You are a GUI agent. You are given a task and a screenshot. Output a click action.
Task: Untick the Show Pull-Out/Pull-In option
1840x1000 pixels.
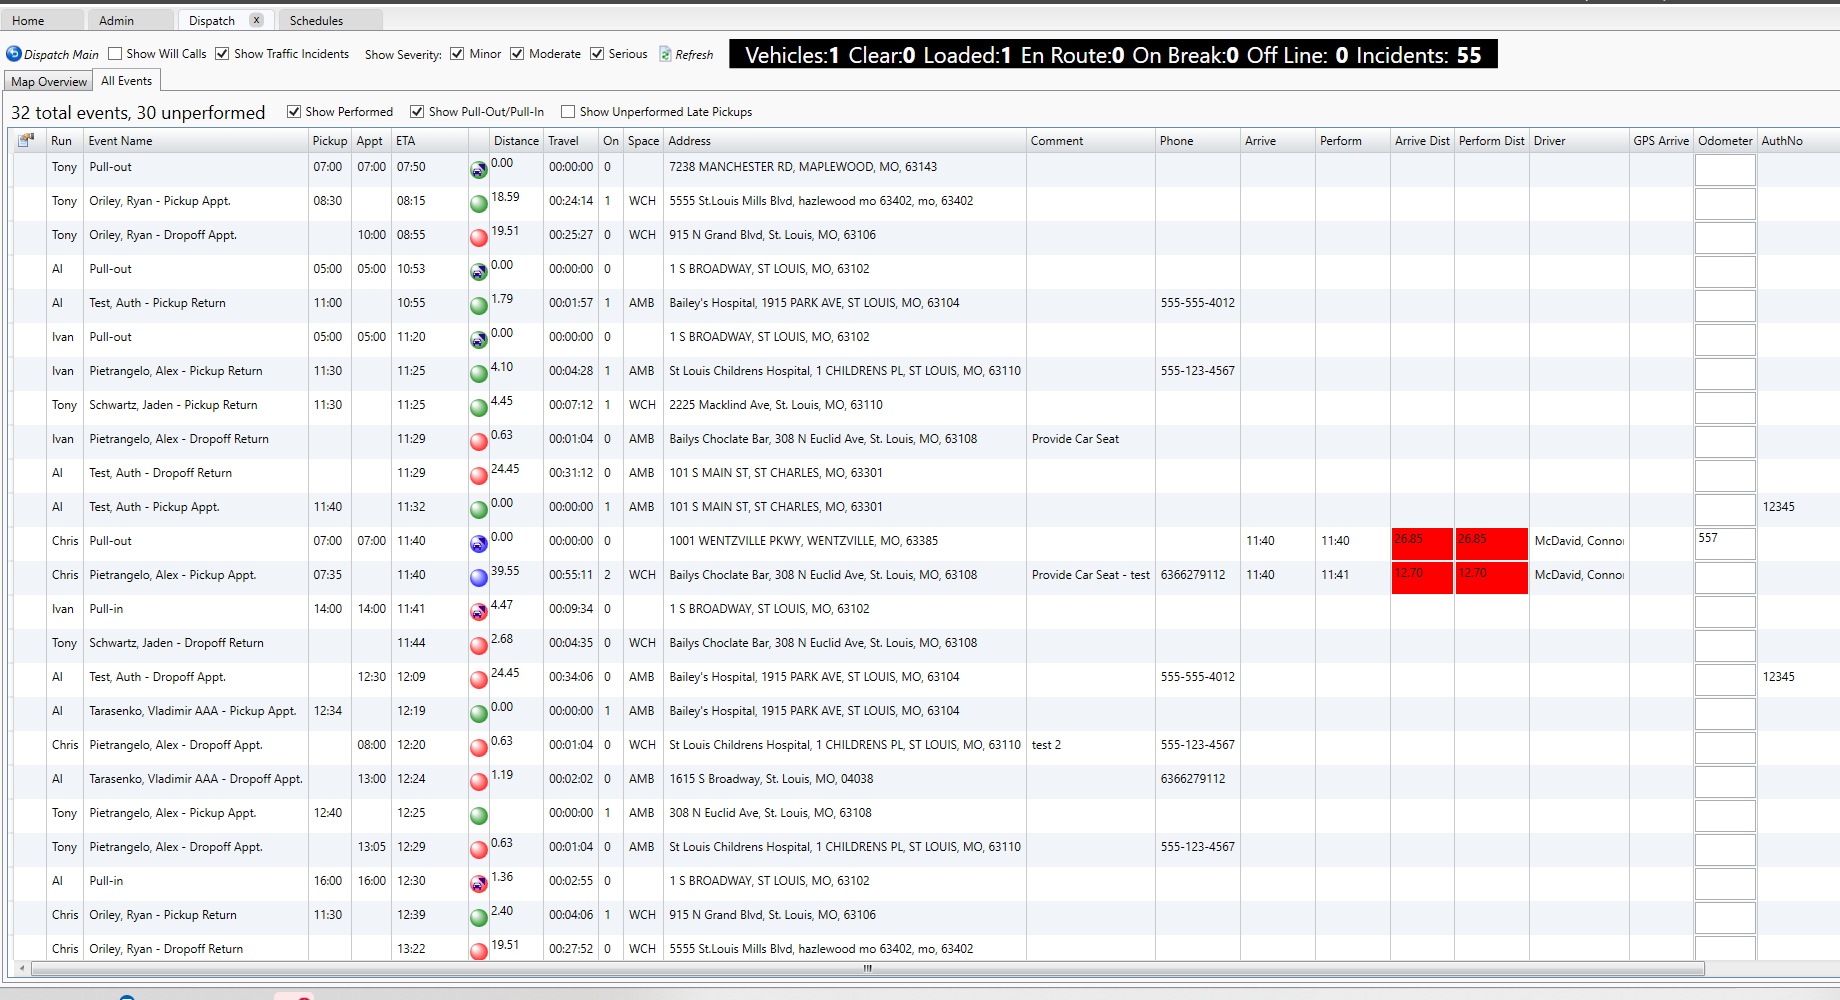tap(417, 112)
